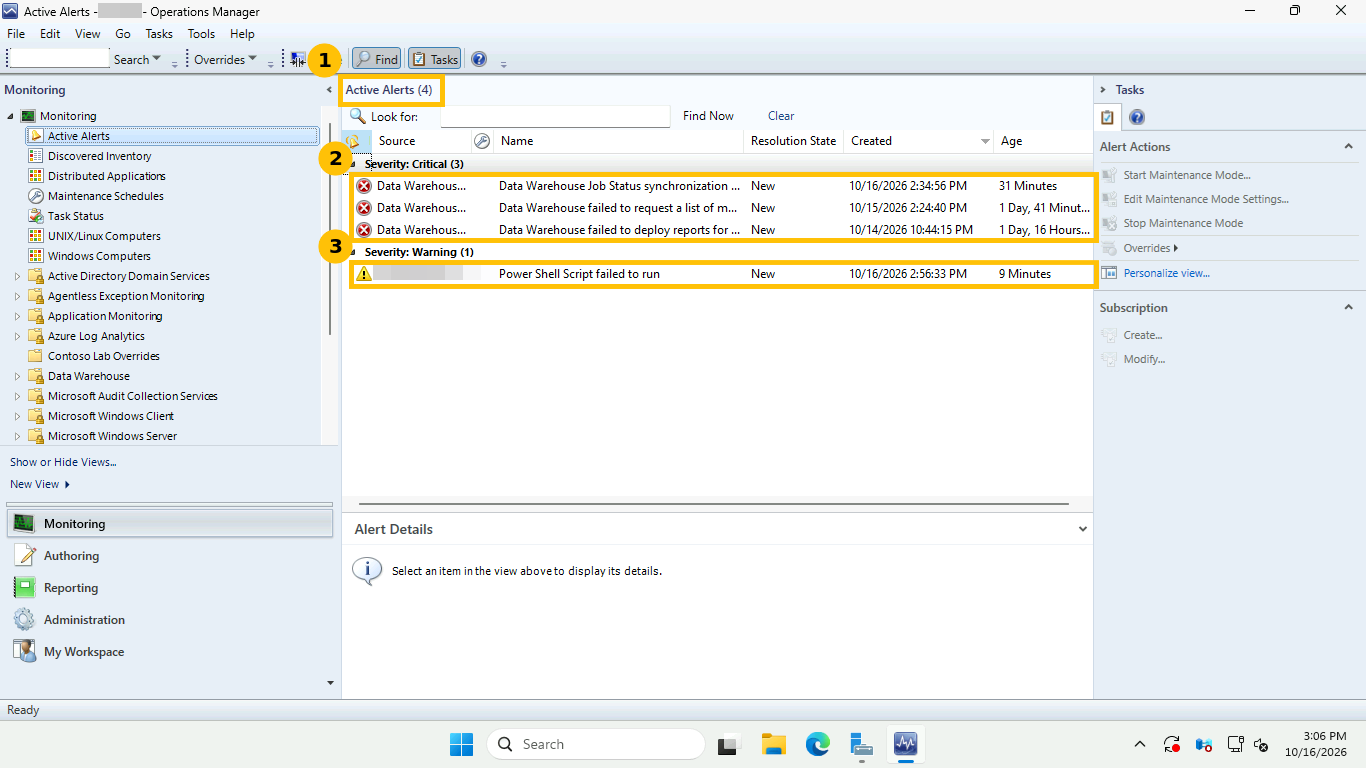Image resolution: width=1366 pixels, height=768 pixels.
Task: Open Discovered Inventory view
Action: 99,156
